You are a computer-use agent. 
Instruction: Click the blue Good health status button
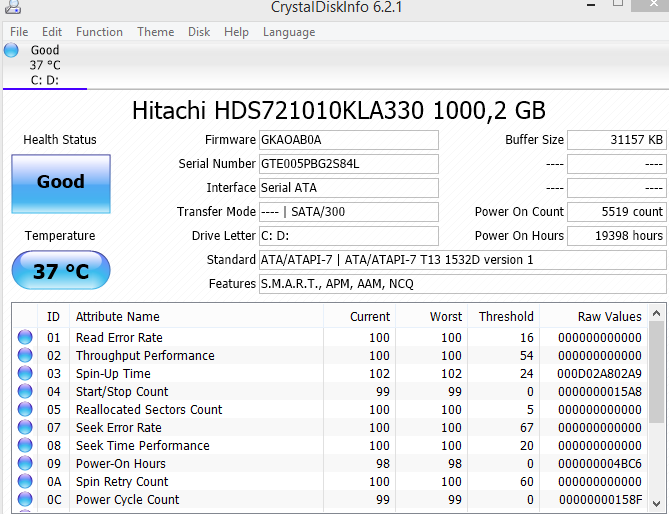[60, 182]
